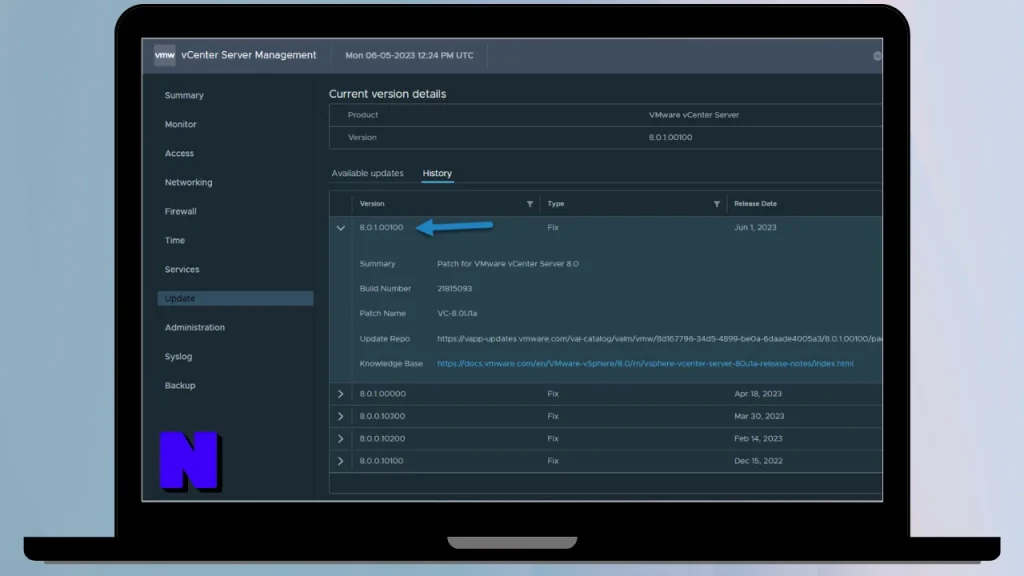Select the Update Repo URL text
This screenshot has width=1024, height=576.
coord(660,339)
